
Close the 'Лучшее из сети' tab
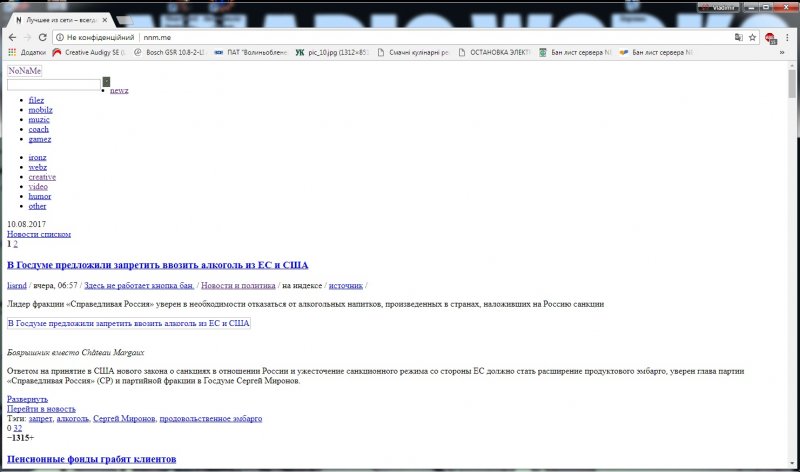pyautogui.click(x=105, y=20)
